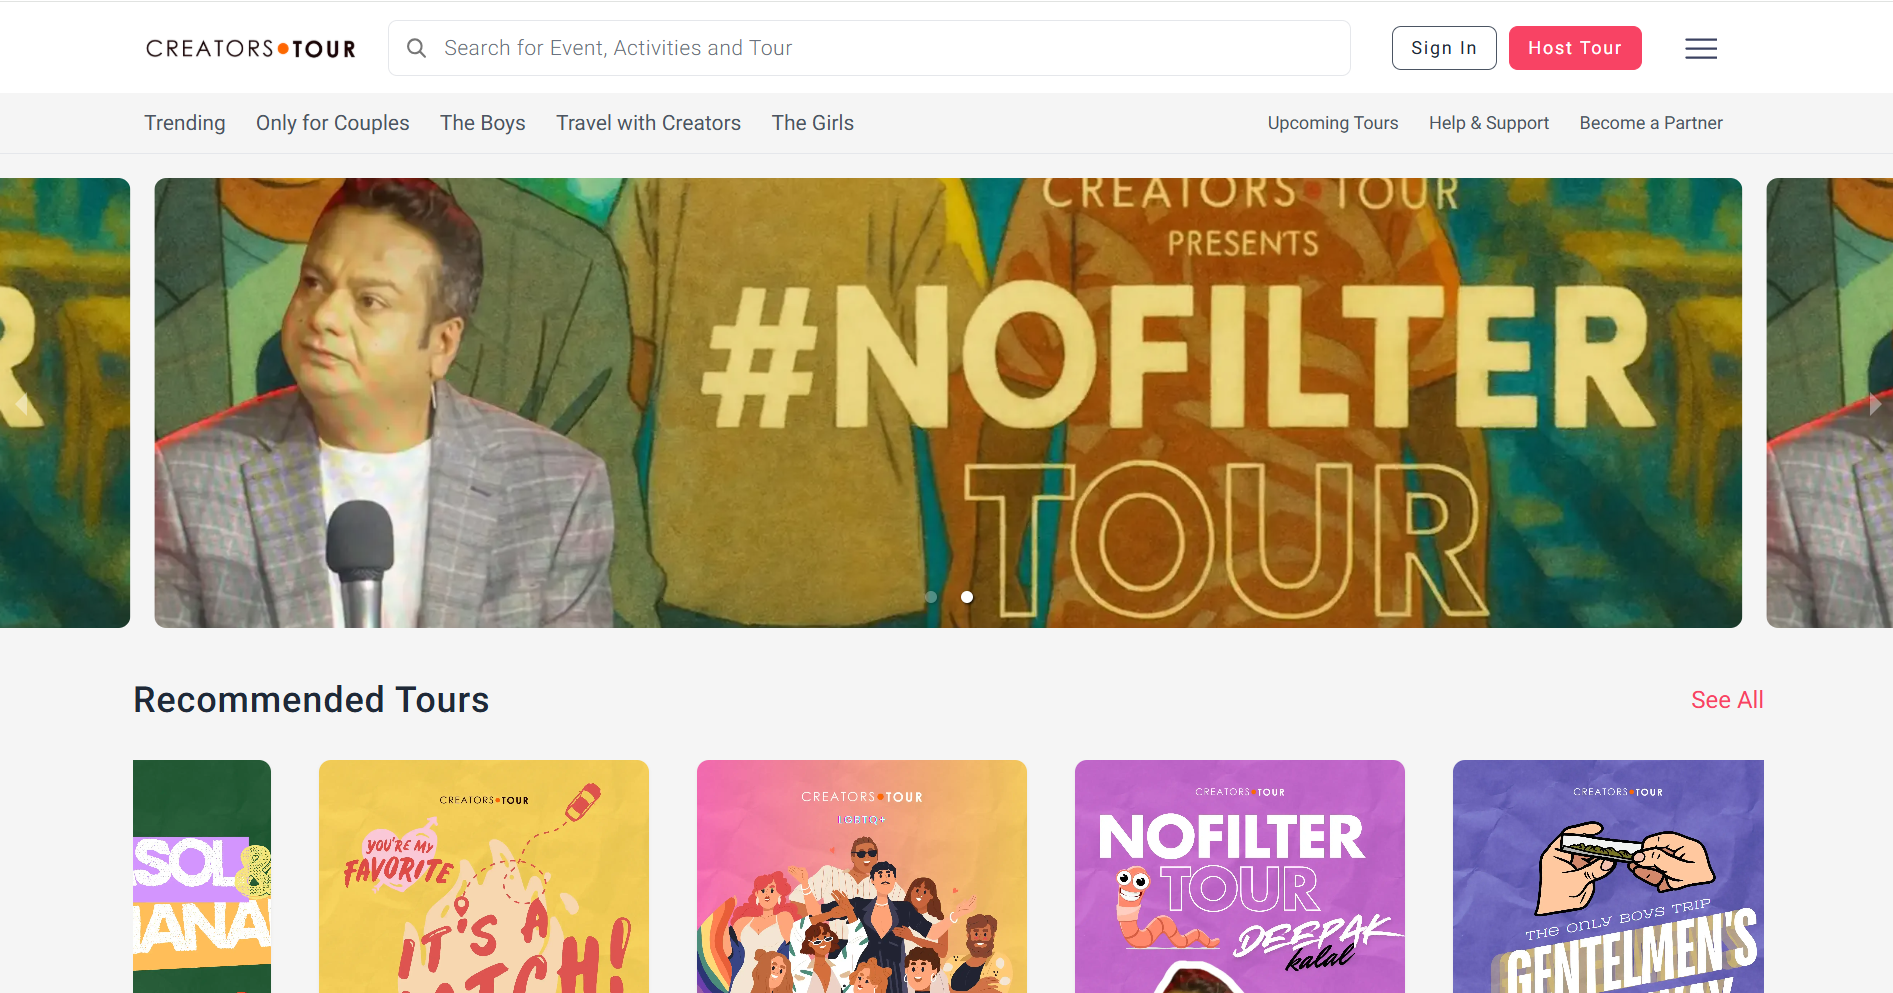Screen dimensions: 1893x993
Task: Open the Upcoming Tours link
Action: pyautogui.click(x=1332, y=123)
